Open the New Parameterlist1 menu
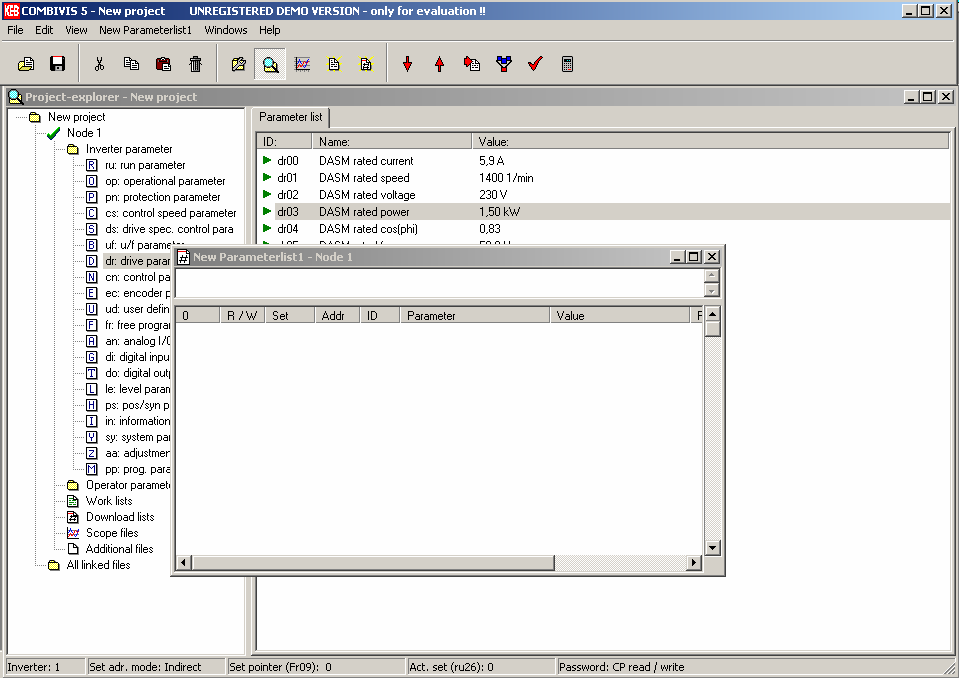 145,30
